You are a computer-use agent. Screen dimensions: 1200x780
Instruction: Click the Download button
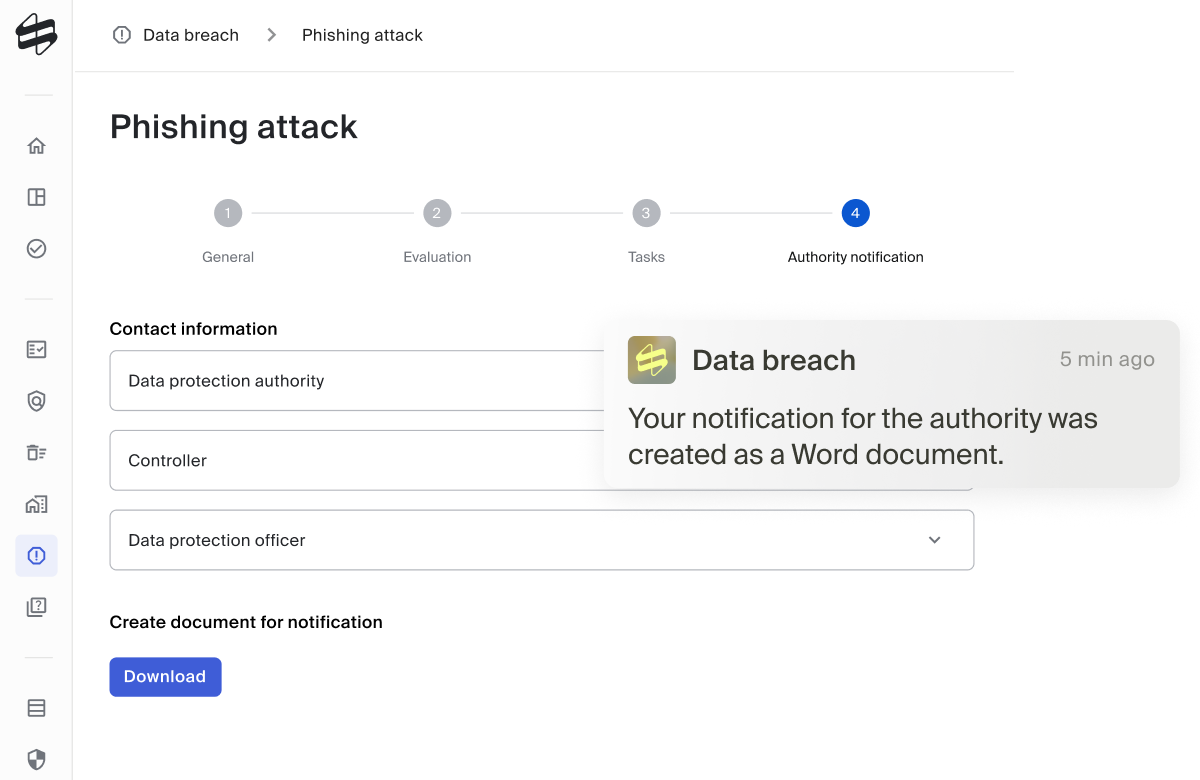(165, 677)
